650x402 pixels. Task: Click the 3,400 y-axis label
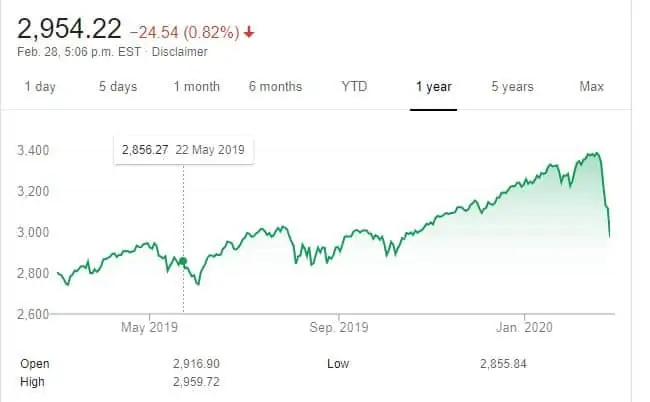point(34,150)
